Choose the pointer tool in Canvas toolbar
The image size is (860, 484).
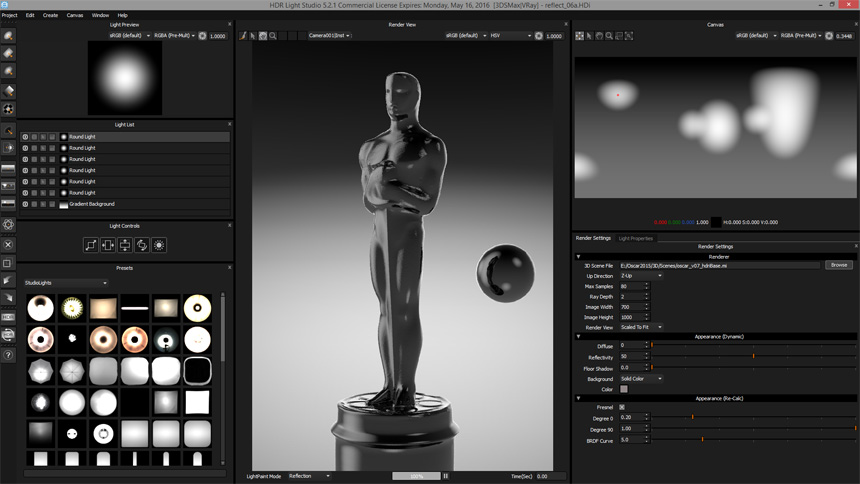tap(589, 36)
